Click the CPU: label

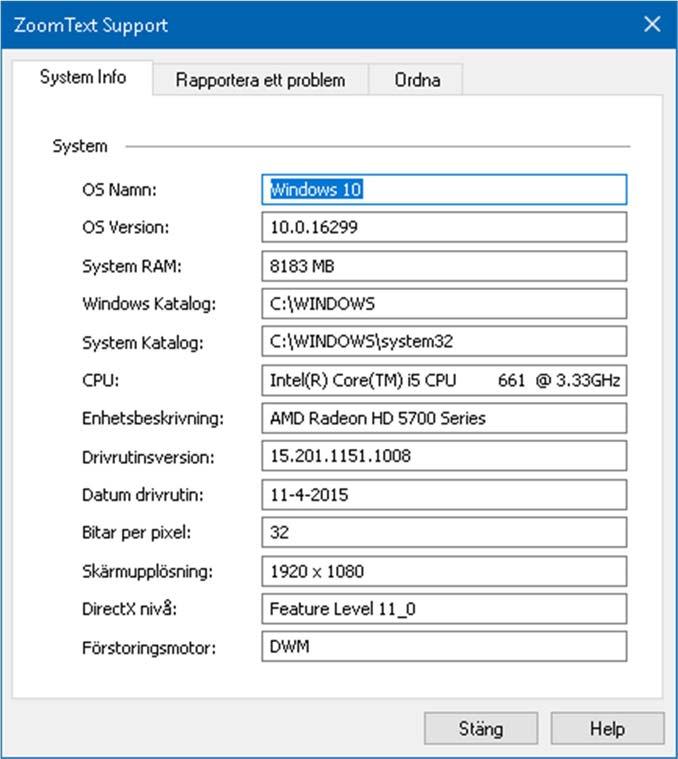(x=100, y=380)
